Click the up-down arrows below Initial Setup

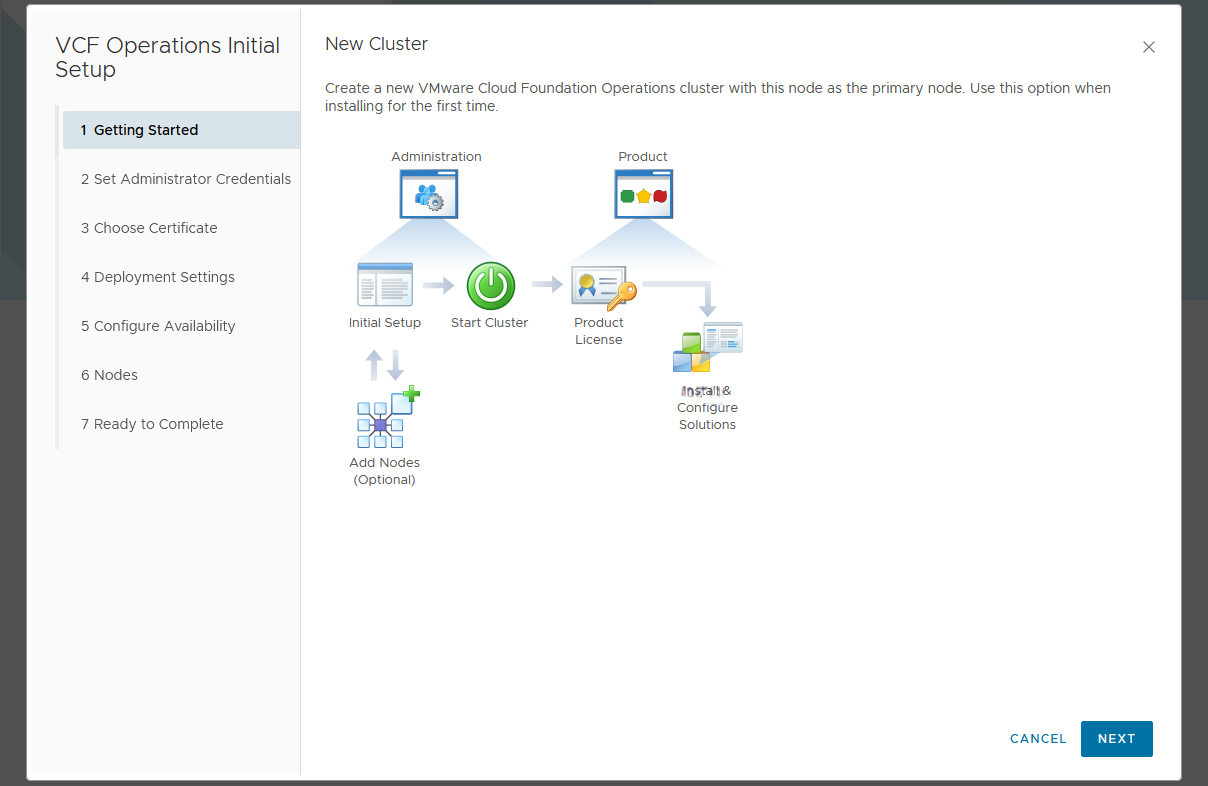point(385,365)
